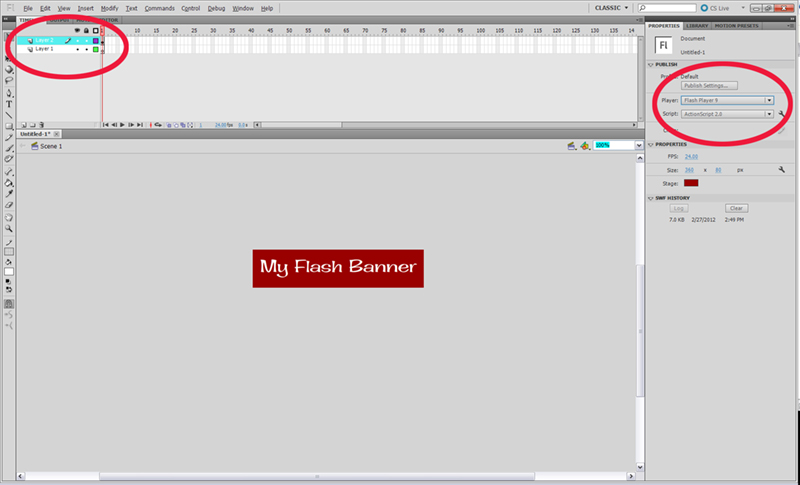
Task: Open the Edit Scene dropdown icon
Action: pos(572,146)
